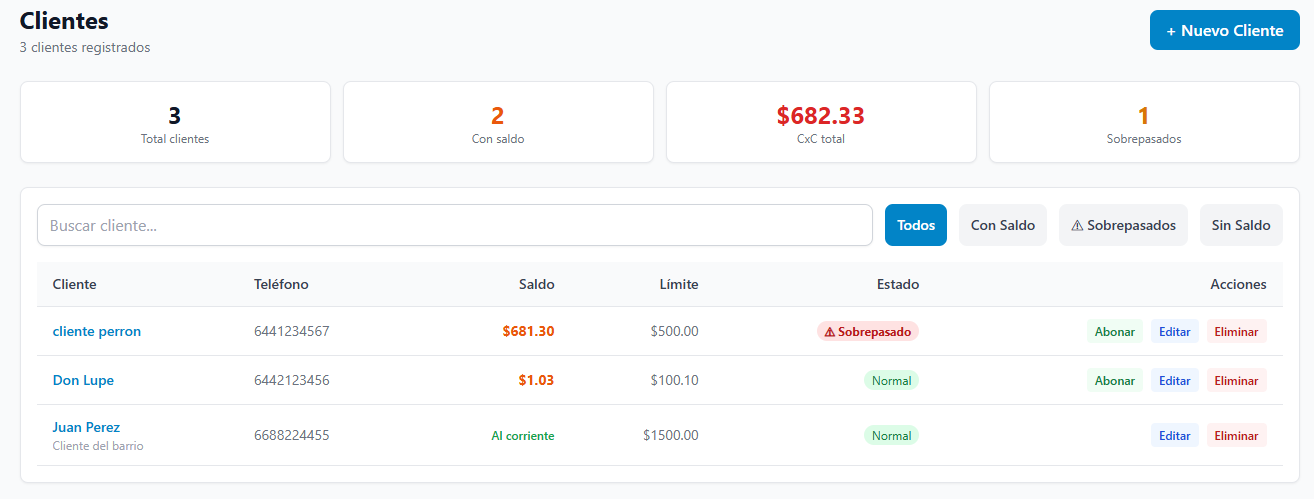Screen dimensions: 1314x499
Task: Click phone number 6442123456
Action: click(291, 380)
